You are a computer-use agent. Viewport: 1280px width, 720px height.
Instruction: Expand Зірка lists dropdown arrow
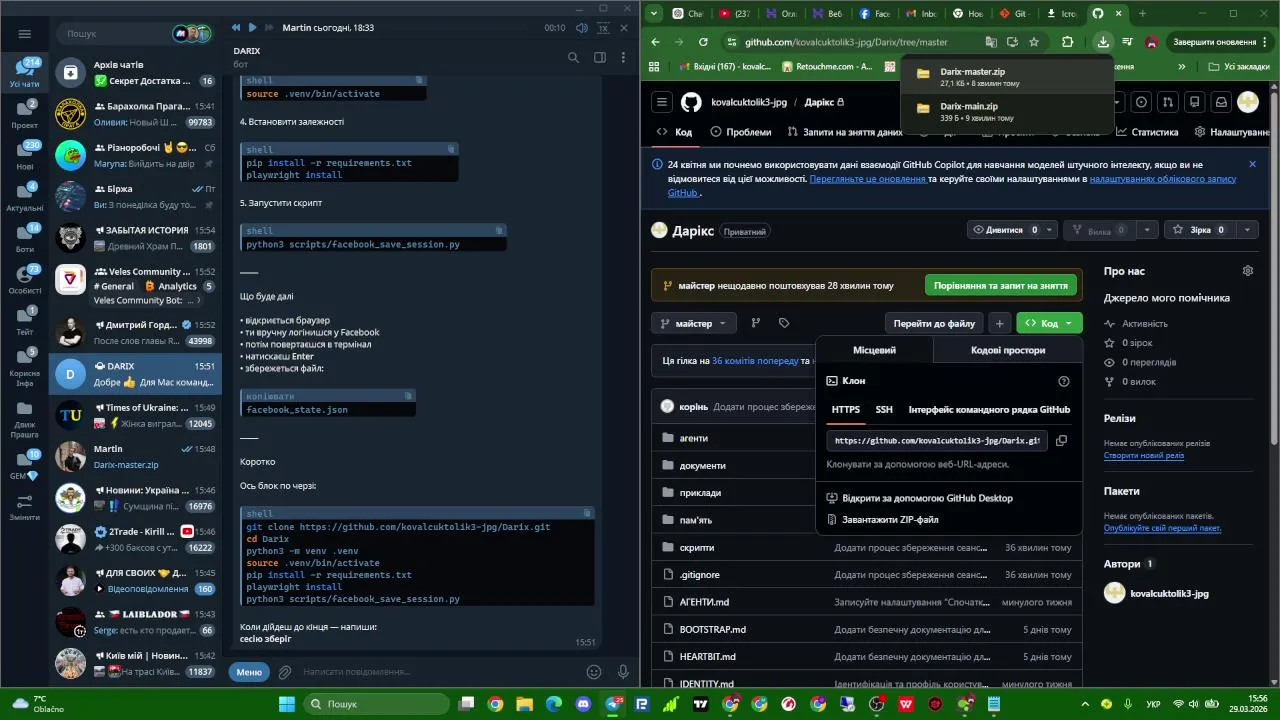[1247, 230]
